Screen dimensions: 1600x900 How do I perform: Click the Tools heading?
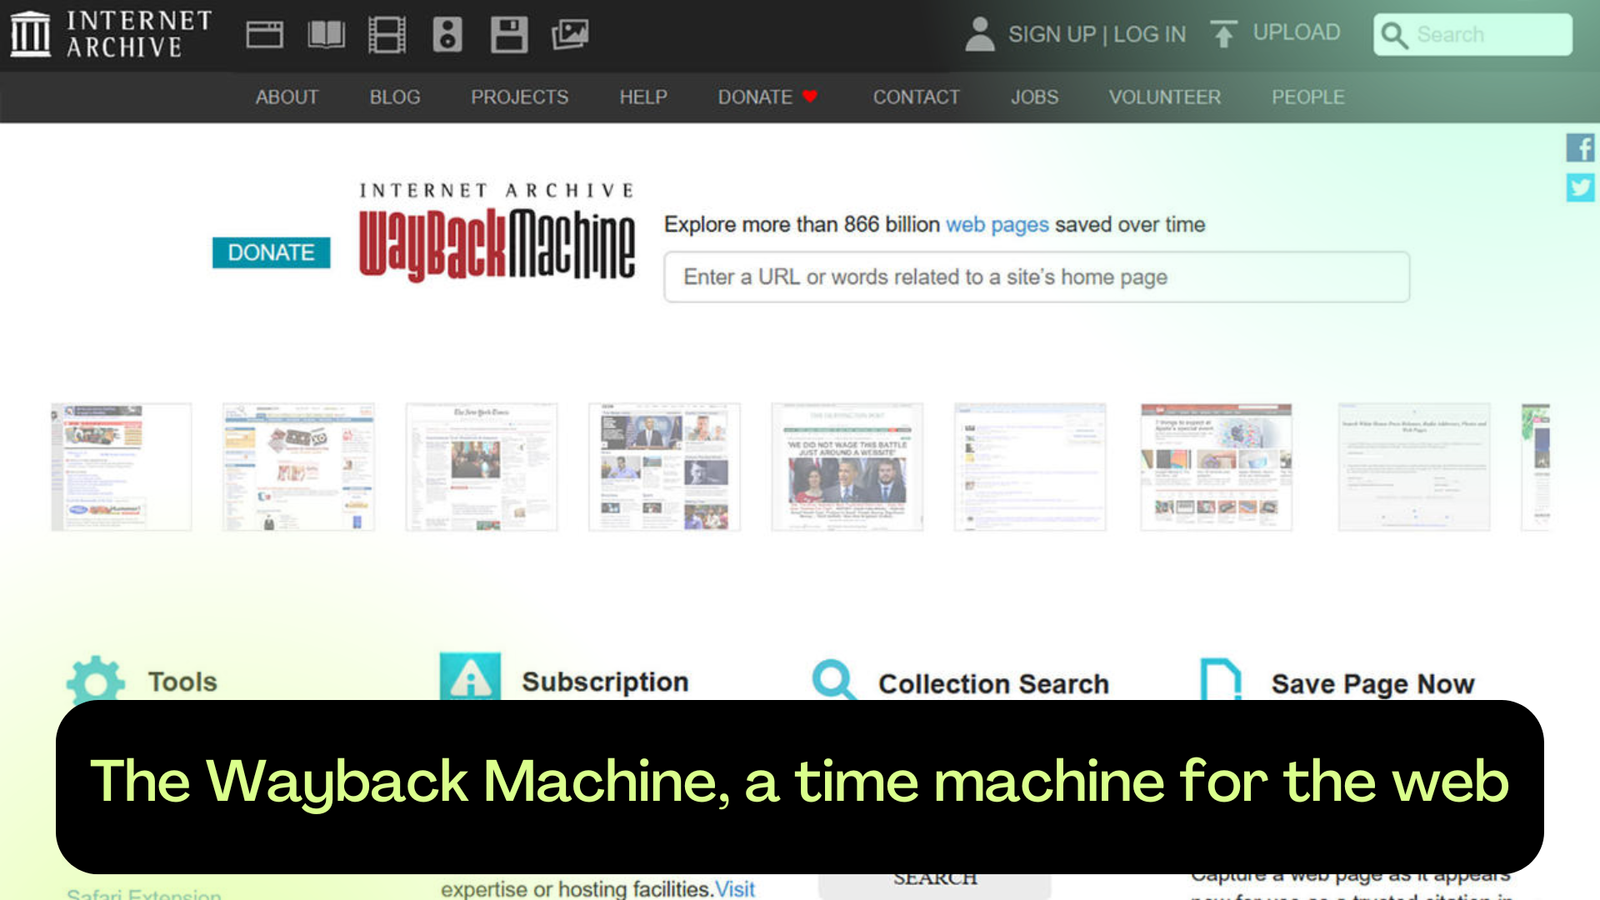pyautogui.click(x=182, y=681)
